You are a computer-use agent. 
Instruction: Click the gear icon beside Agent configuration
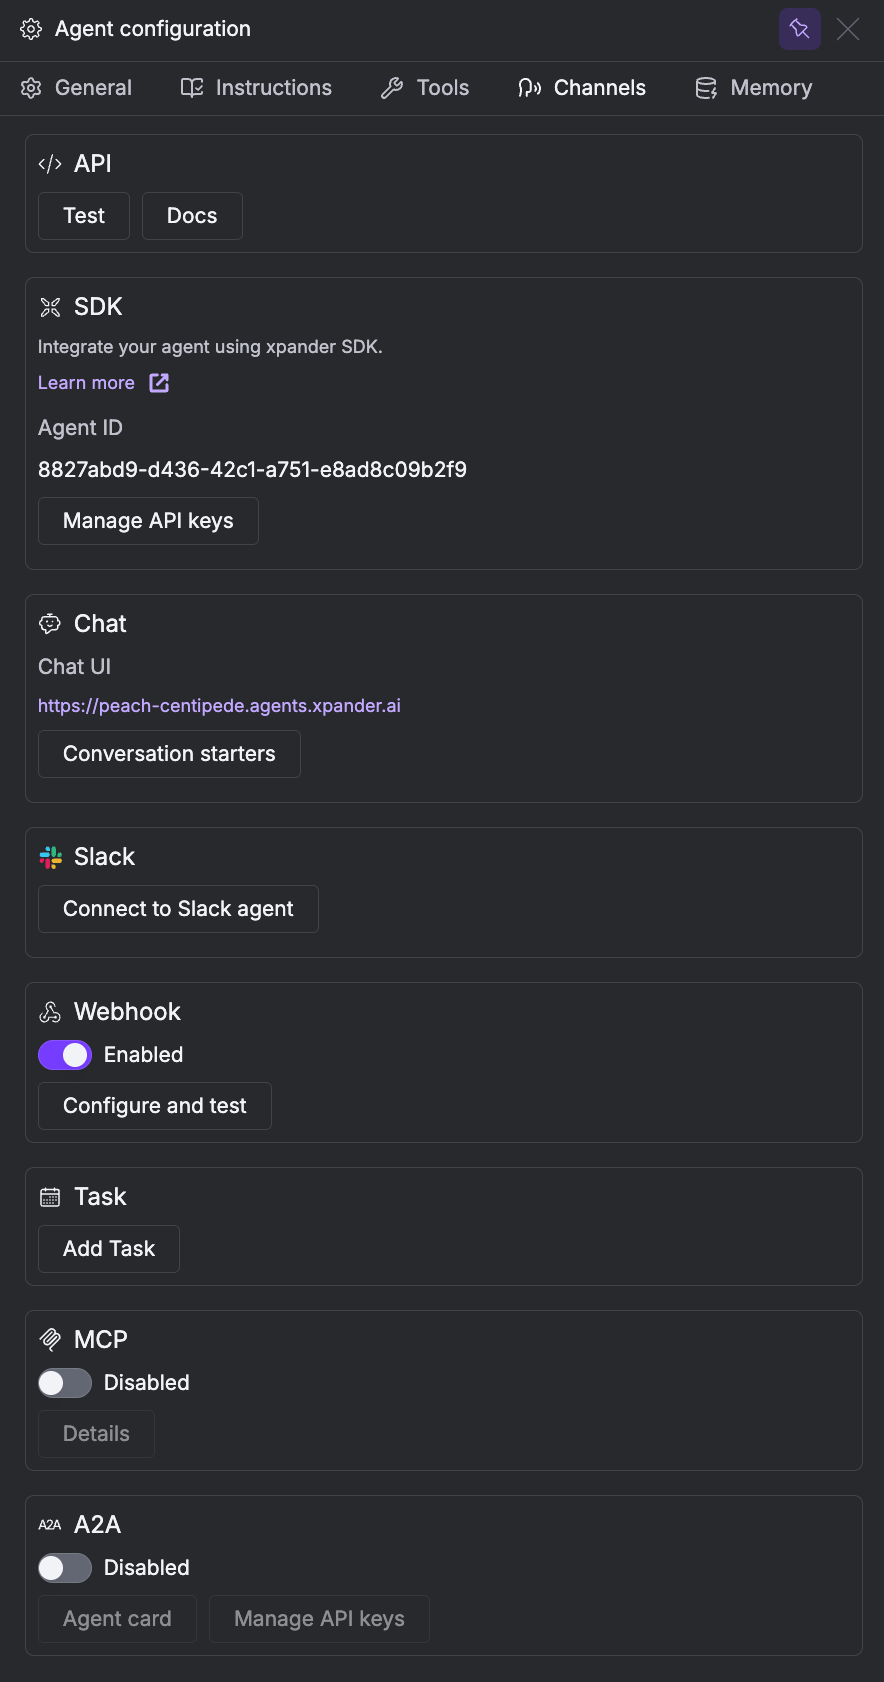coord(30,28)
